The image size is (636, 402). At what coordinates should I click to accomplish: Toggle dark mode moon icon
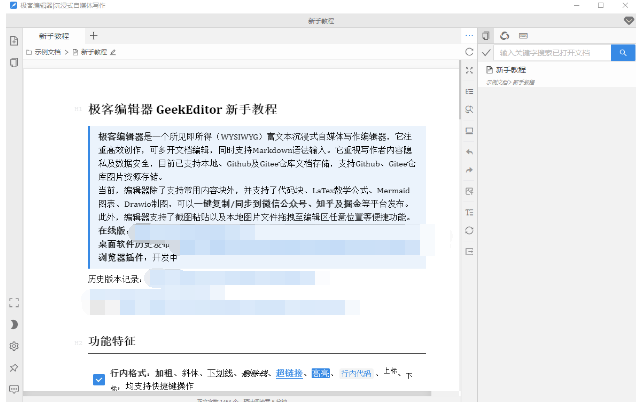14,324
